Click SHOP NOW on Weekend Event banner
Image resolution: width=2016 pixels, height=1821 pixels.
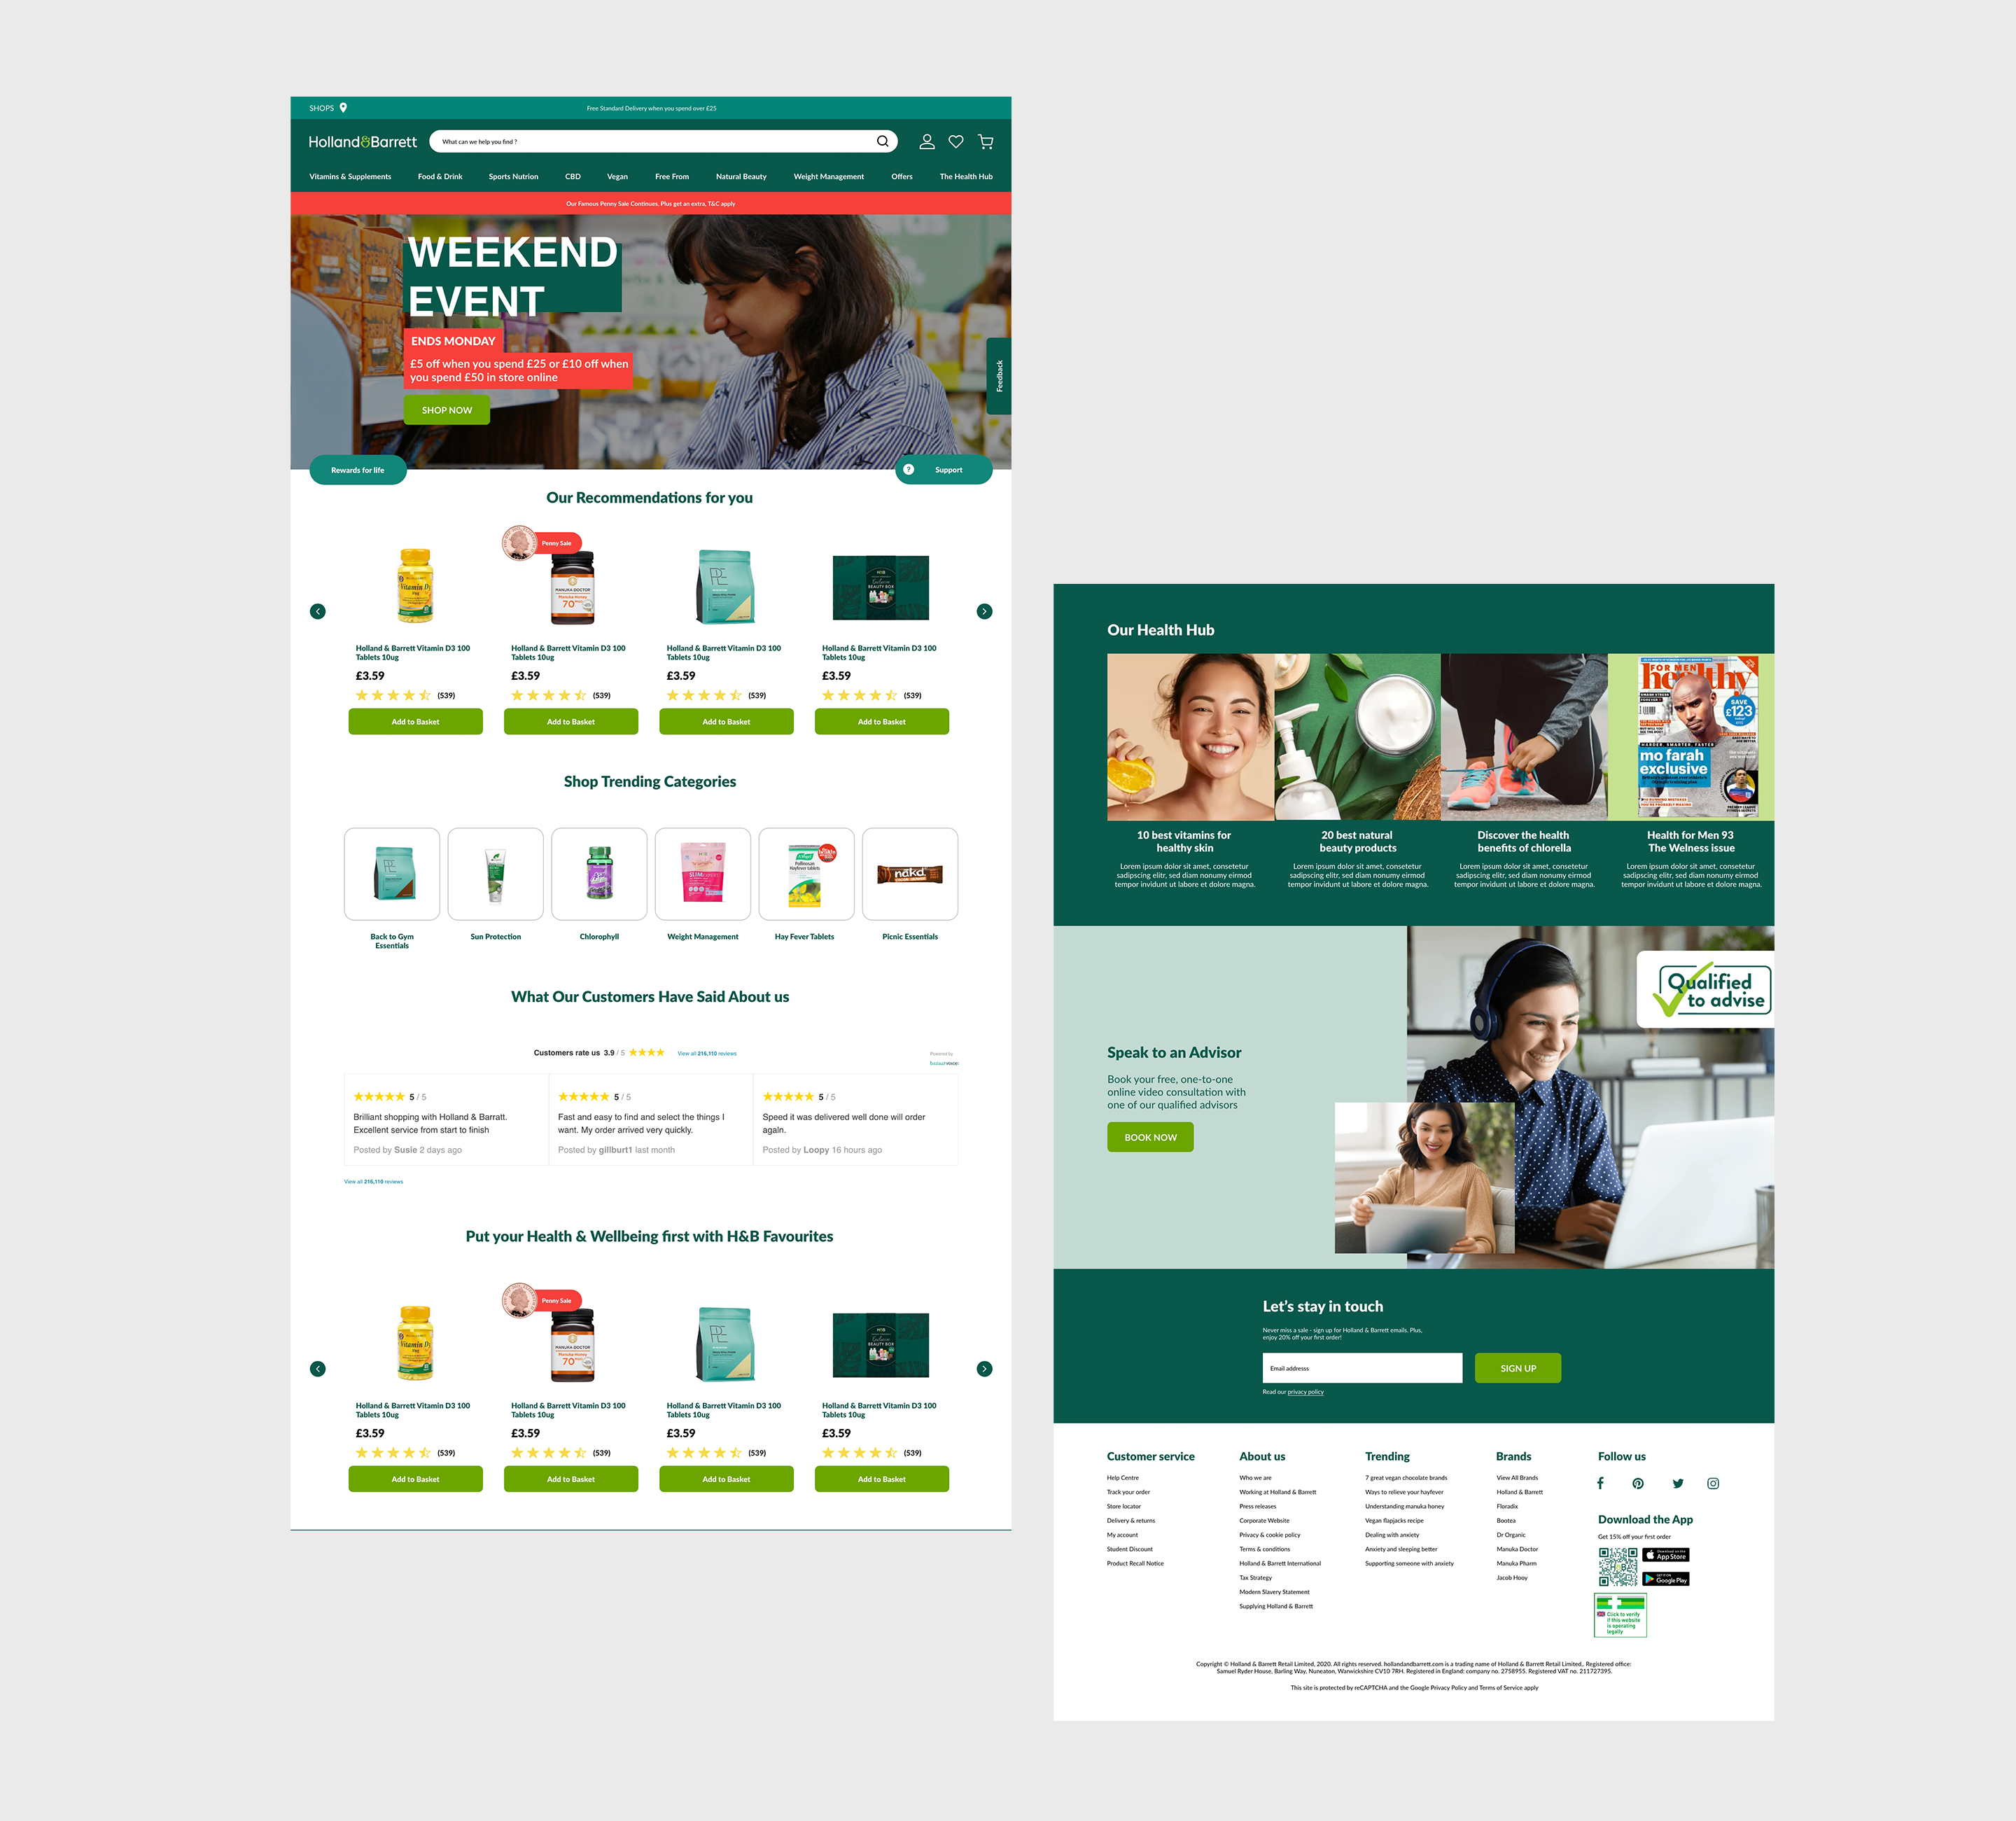pos(444,411)
